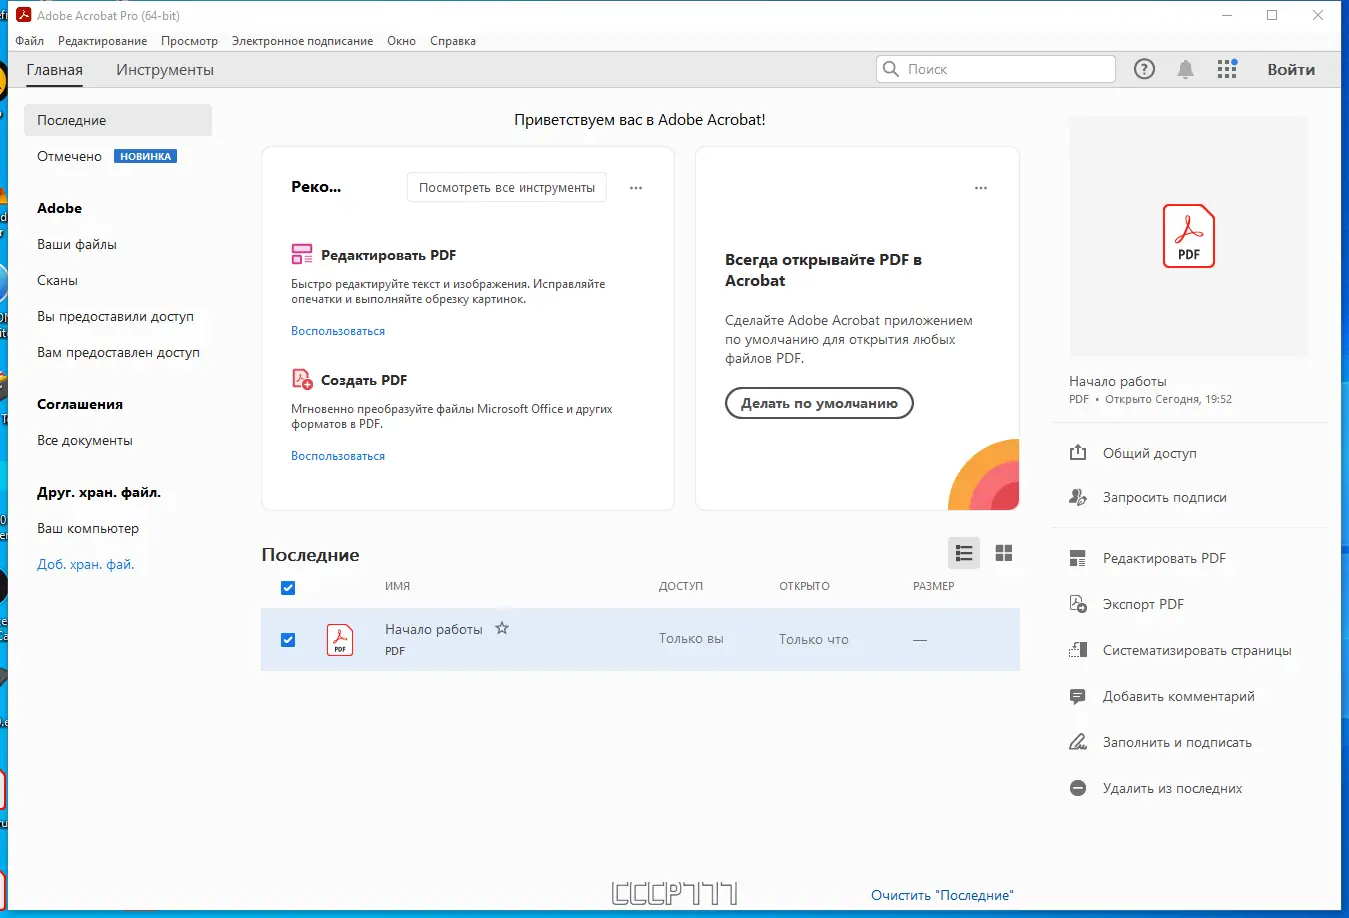The image size is (1349, 918).
Task: Click the 'Очистить "Последние"' link
Action: point(942,895)
